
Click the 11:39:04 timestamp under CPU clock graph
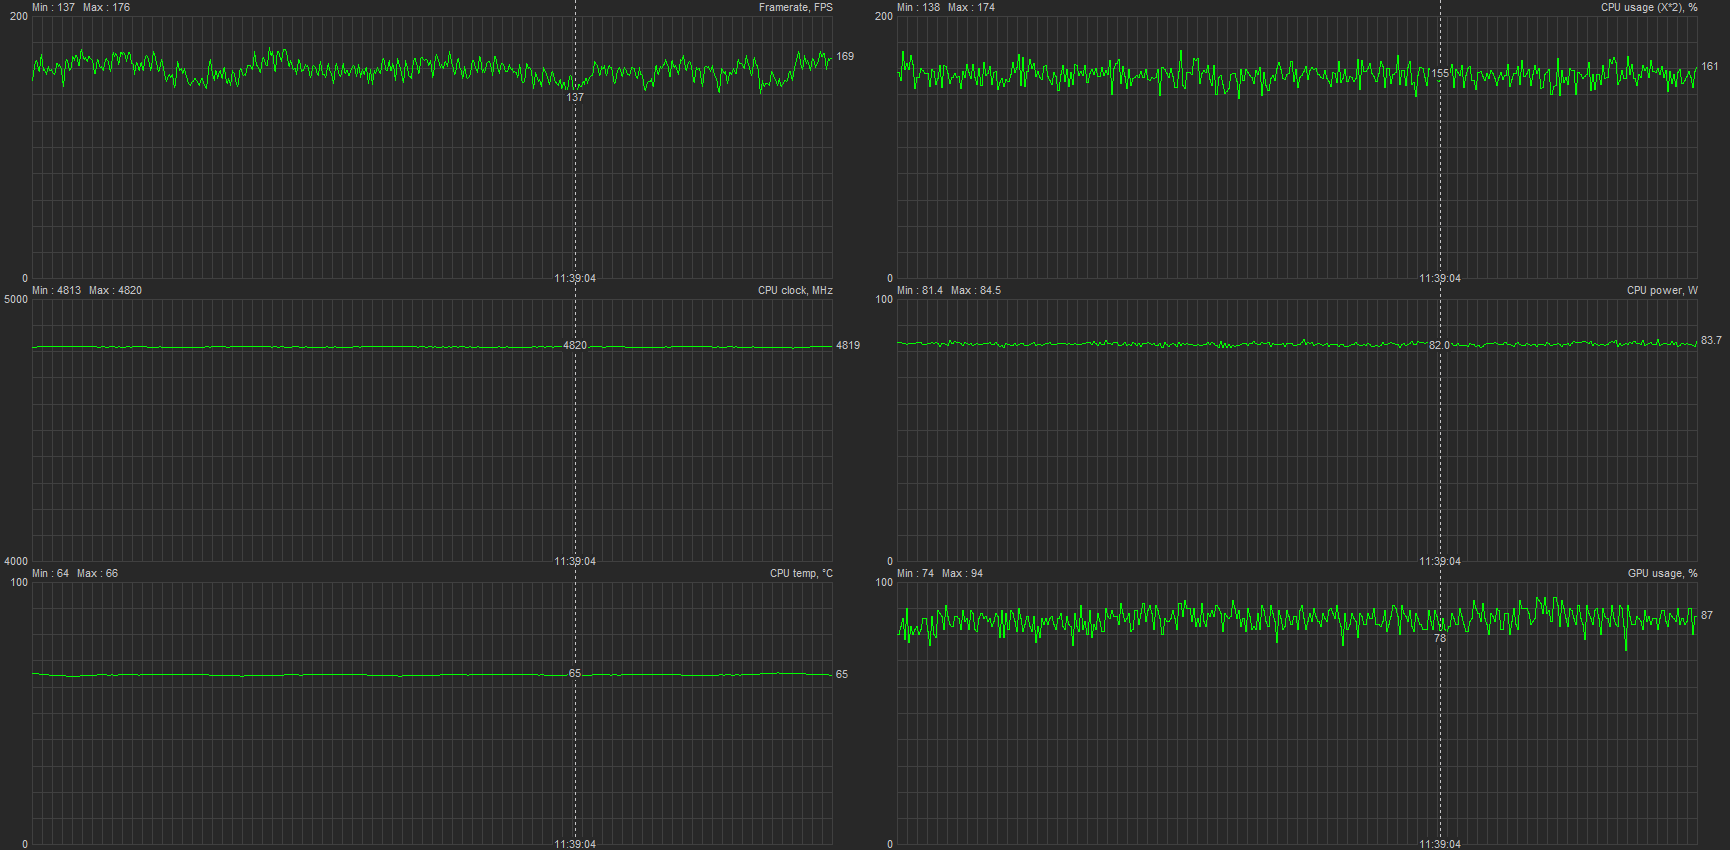pyautogui.click(x=575, y=562)
